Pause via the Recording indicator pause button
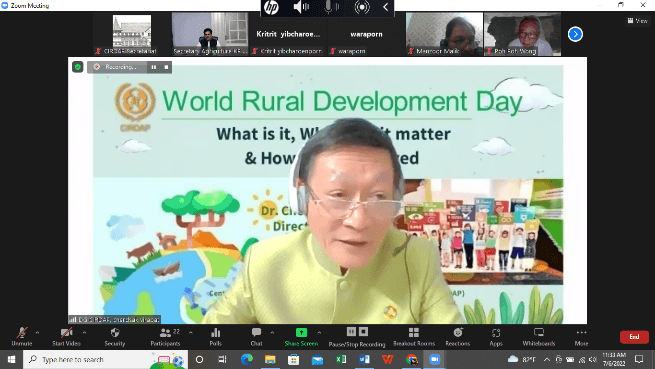The image size is (655, 369). point(154,67)
